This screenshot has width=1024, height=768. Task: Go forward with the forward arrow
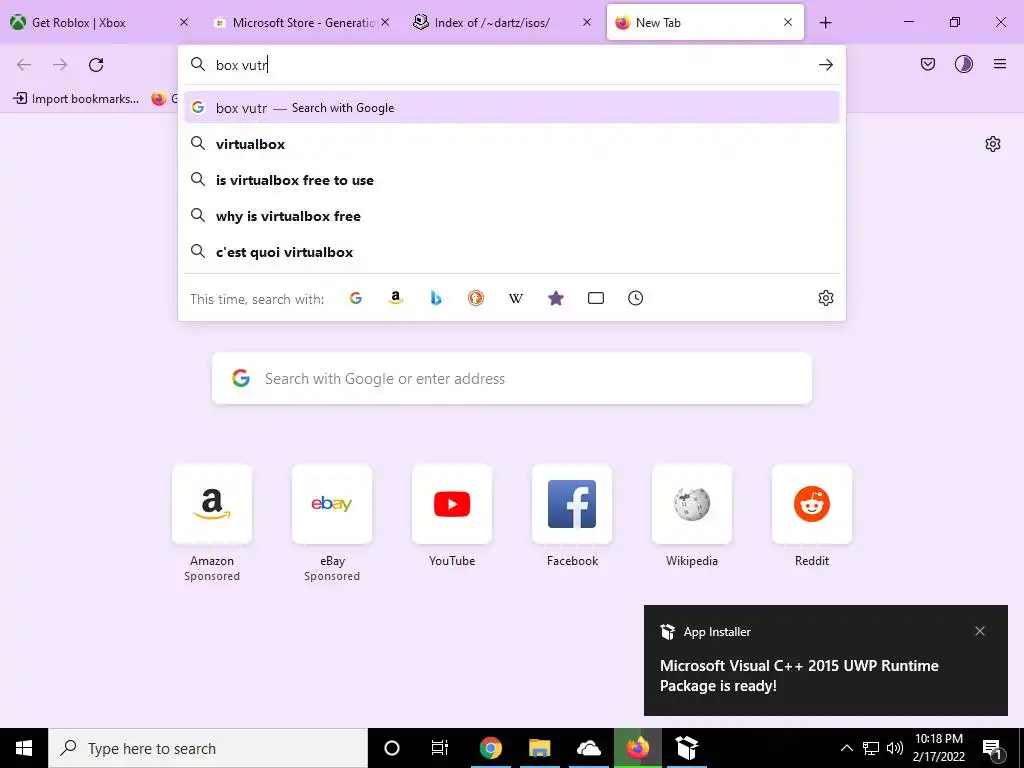[x=60, y=64]
